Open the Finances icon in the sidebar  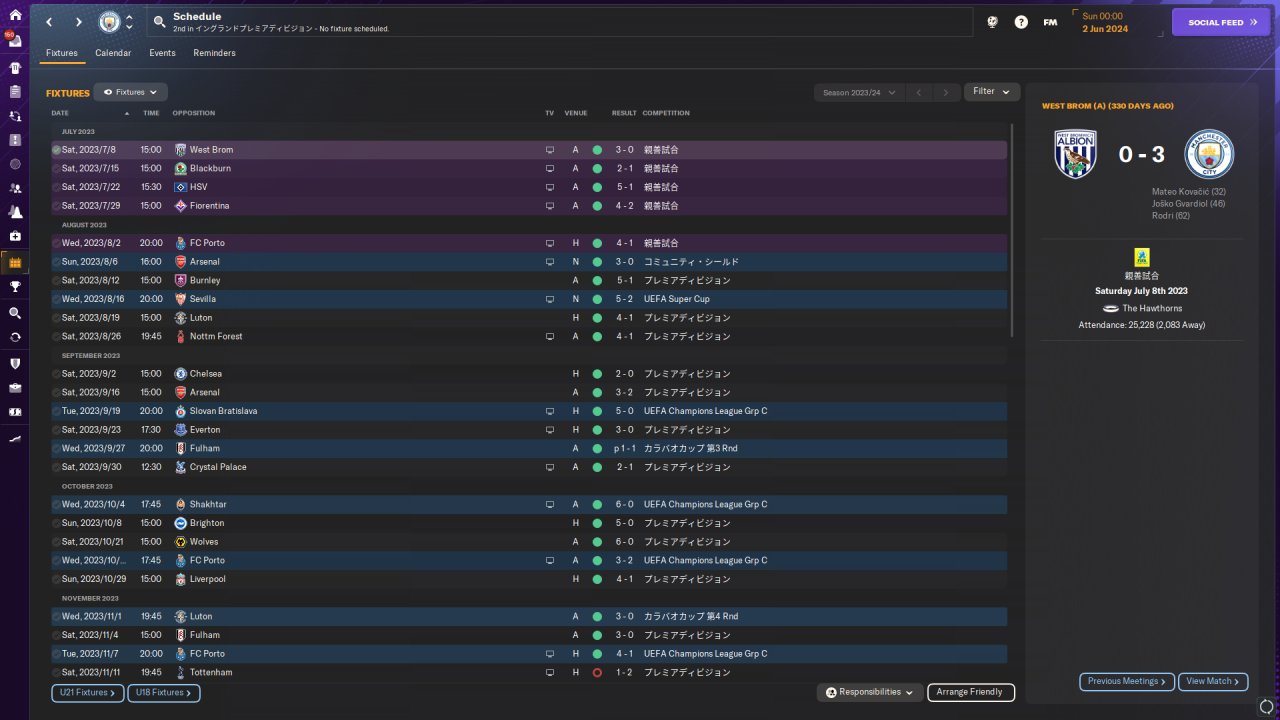14,411
